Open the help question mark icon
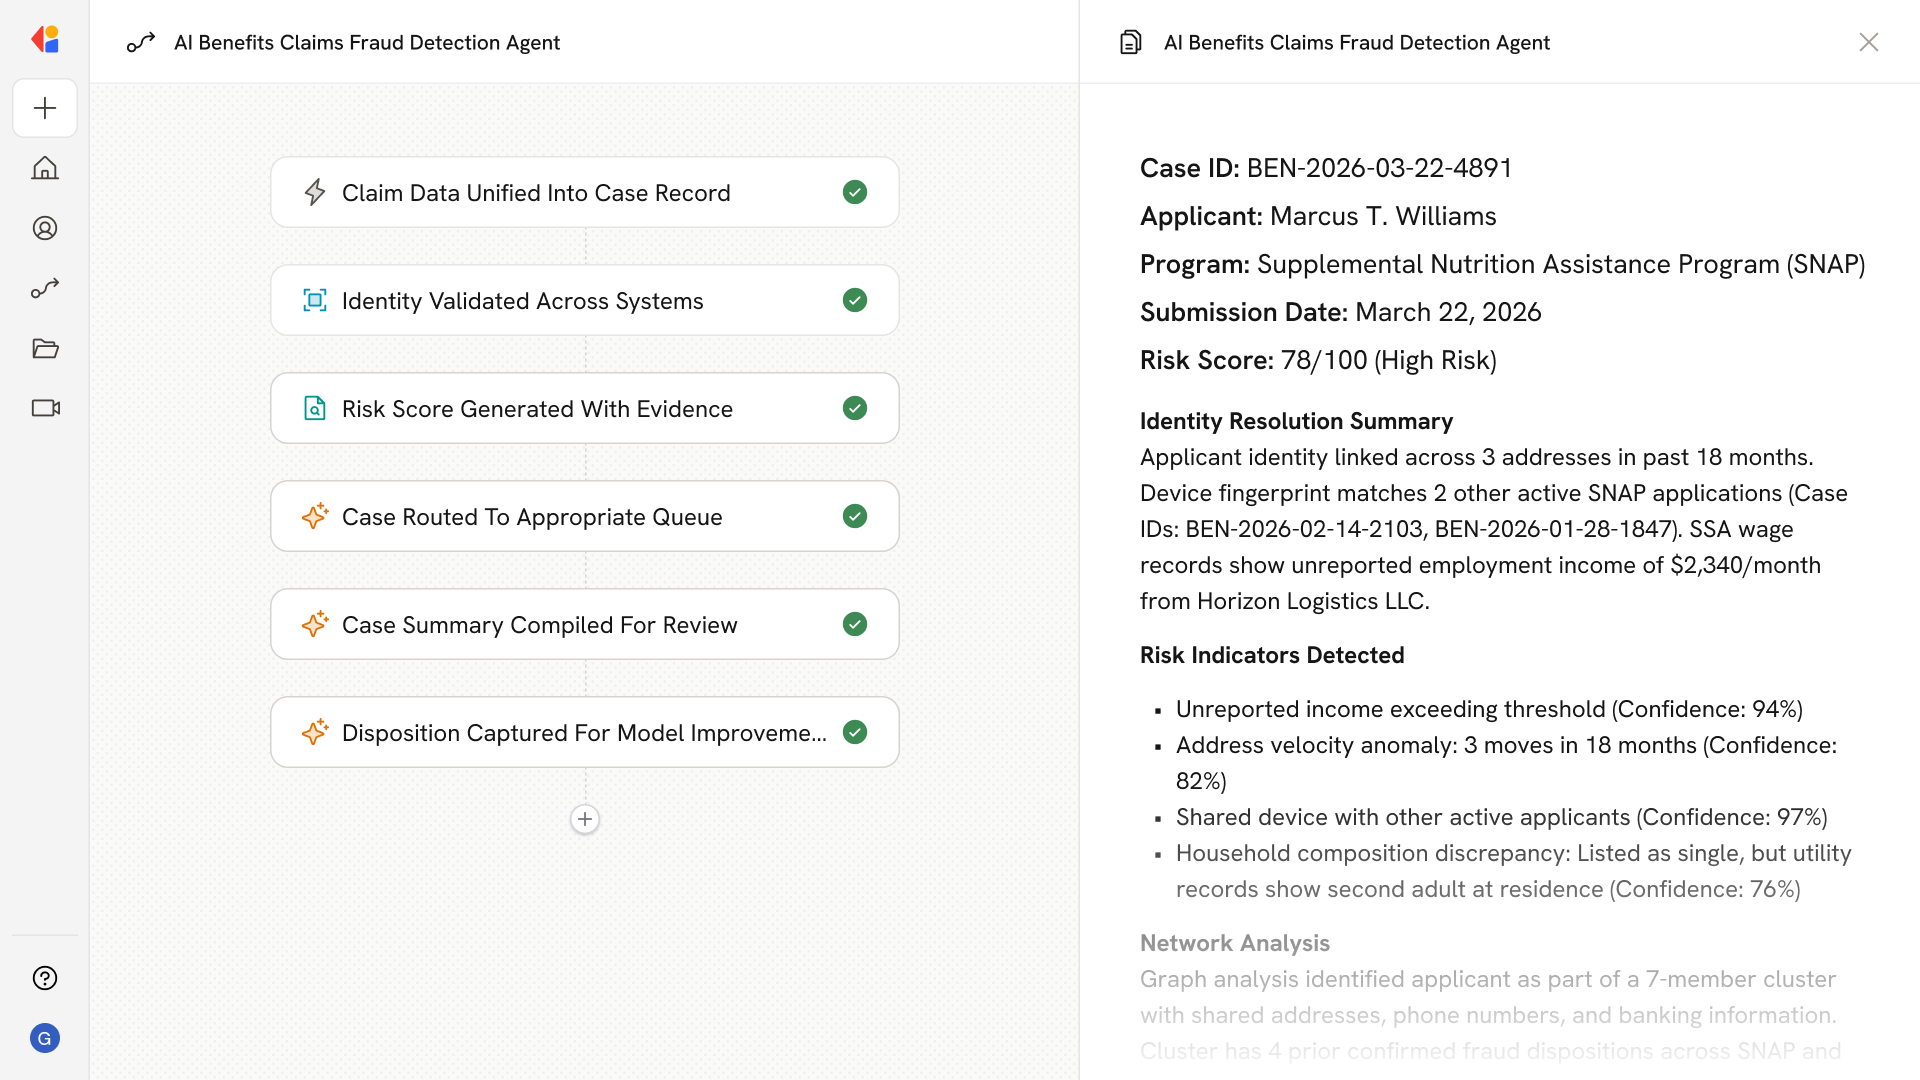1920x1080 pixels. [45, 978]
